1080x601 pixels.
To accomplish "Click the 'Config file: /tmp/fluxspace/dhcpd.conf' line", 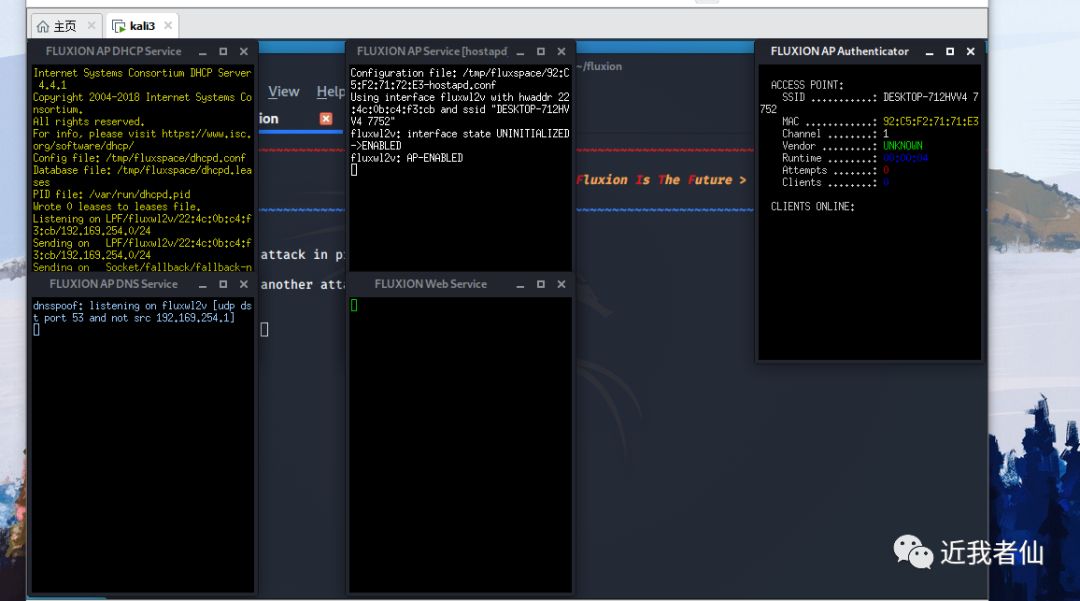I will 139,158.
